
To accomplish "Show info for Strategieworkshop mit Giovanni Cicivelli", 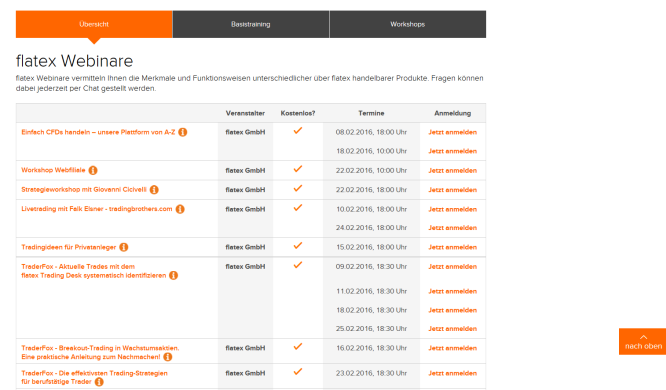I will click(x=154, y=189).
